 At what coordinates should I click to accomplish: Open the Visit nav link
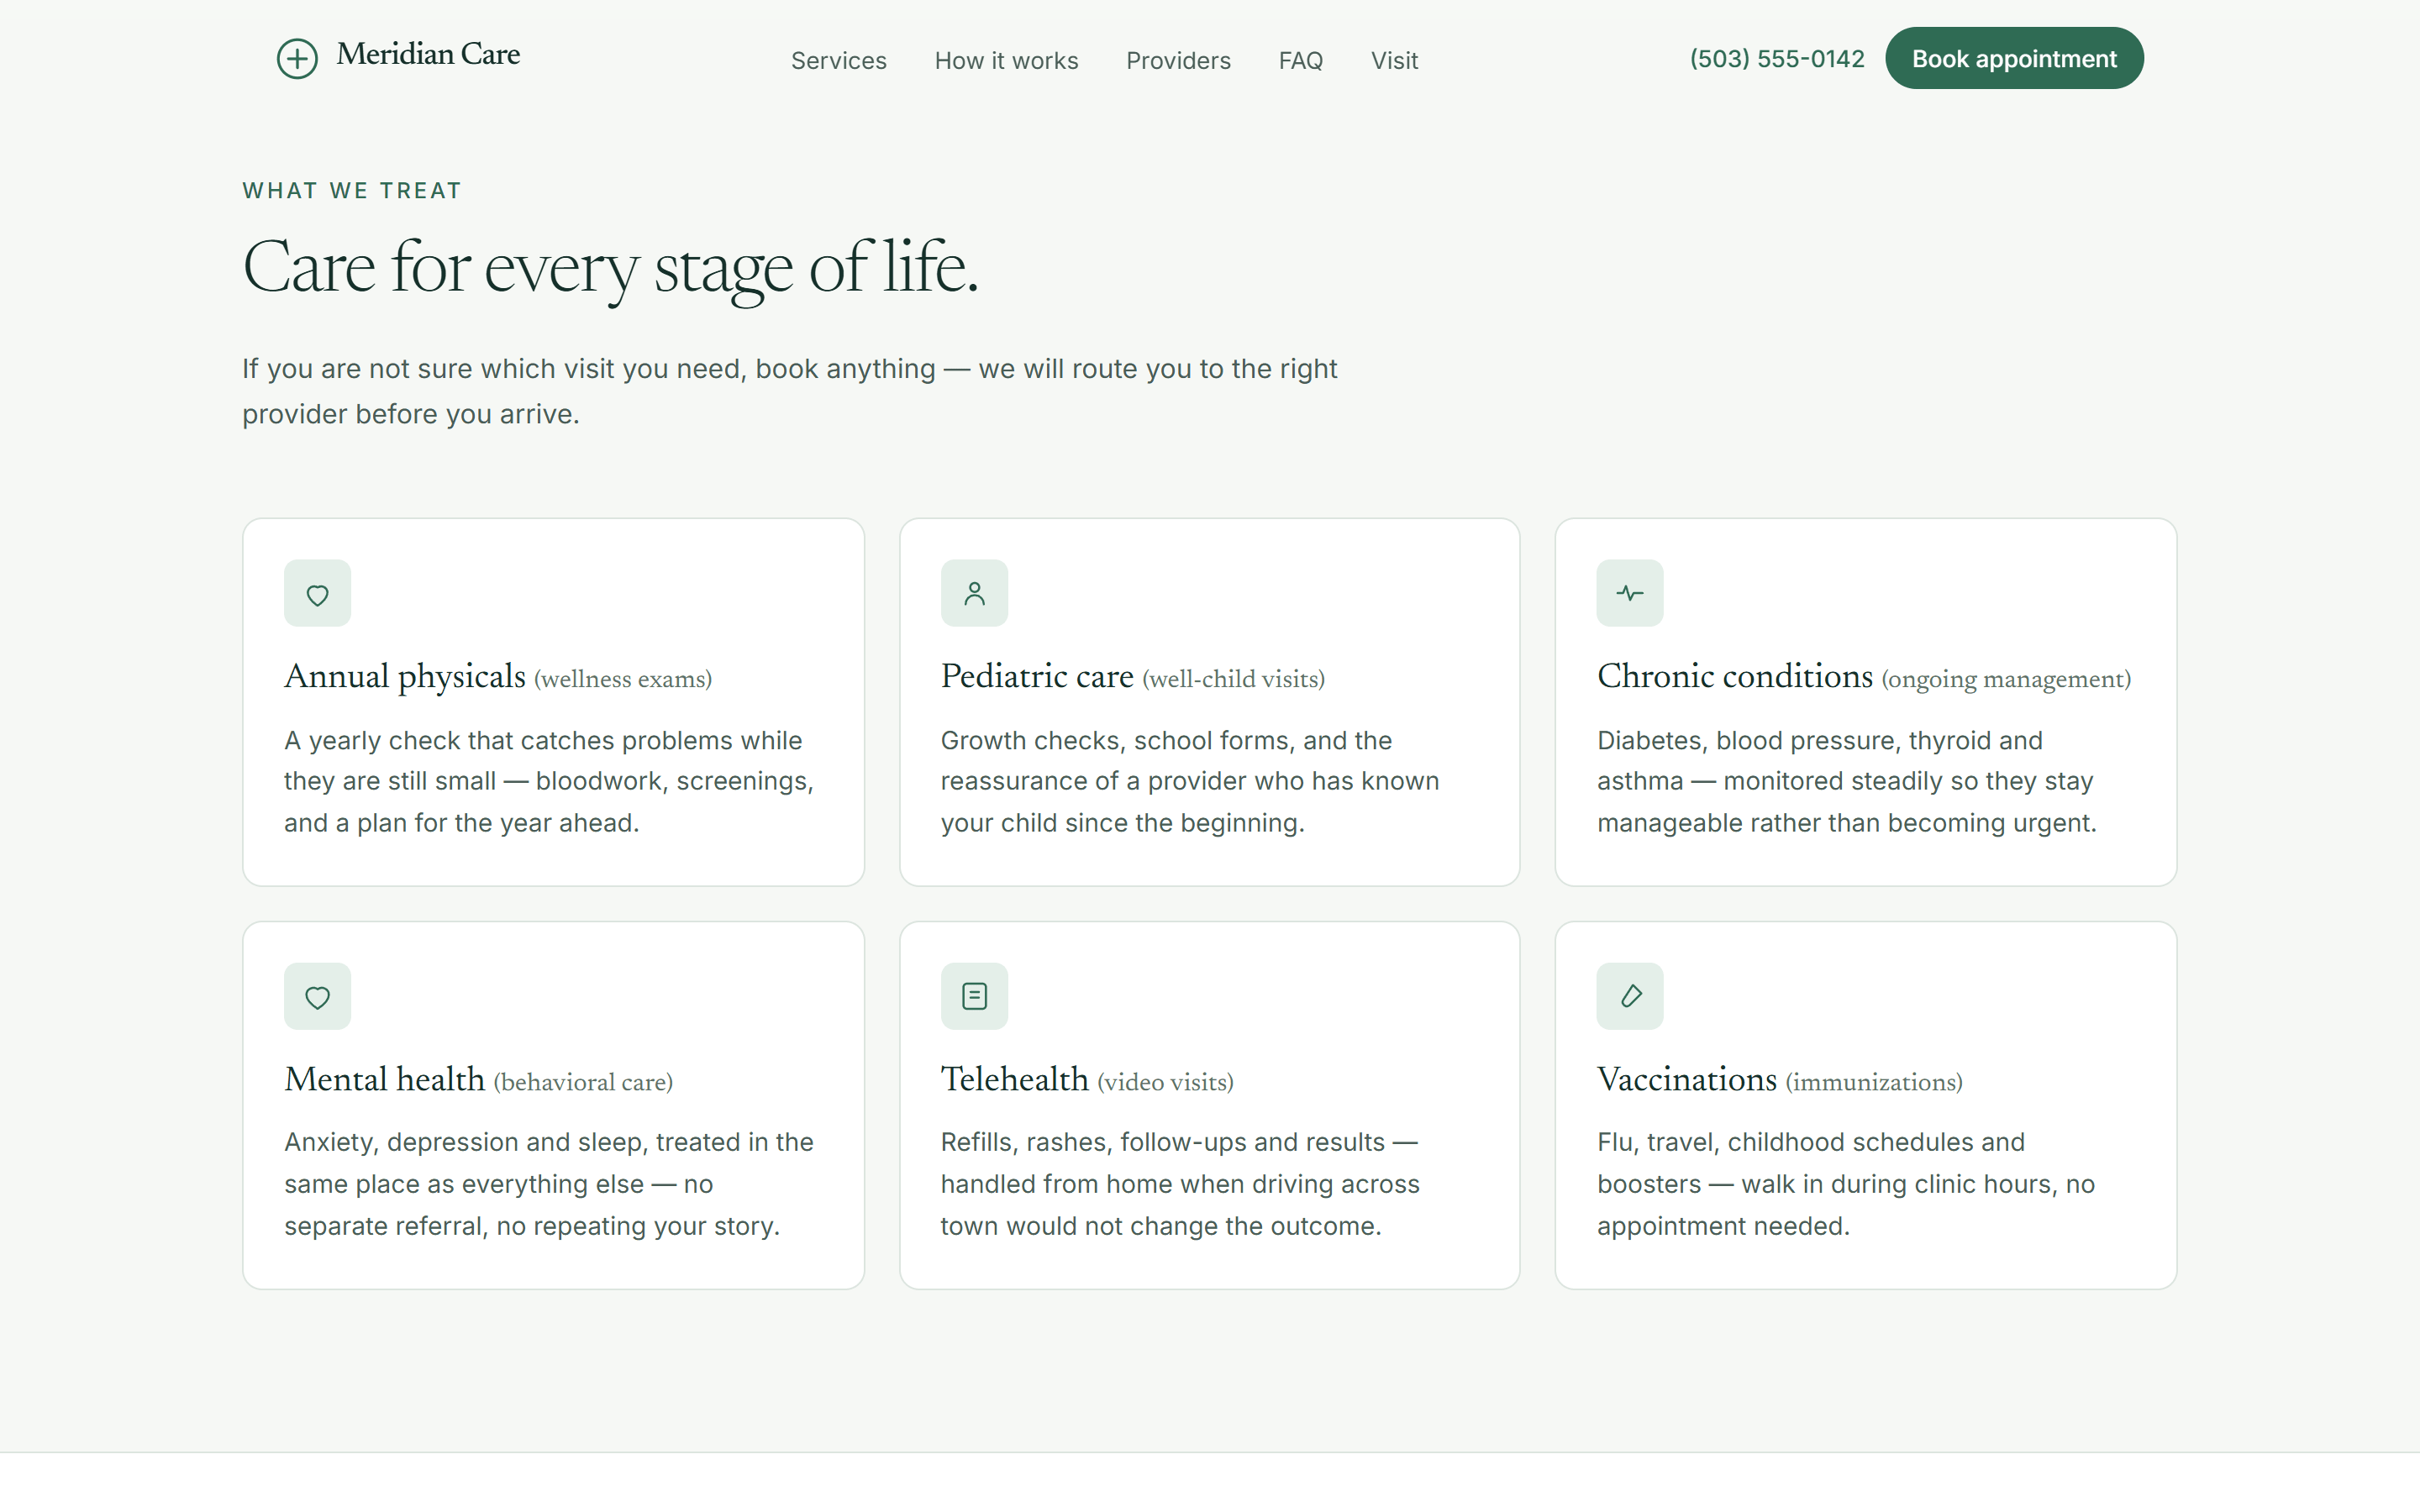[x=1394, y=61]
